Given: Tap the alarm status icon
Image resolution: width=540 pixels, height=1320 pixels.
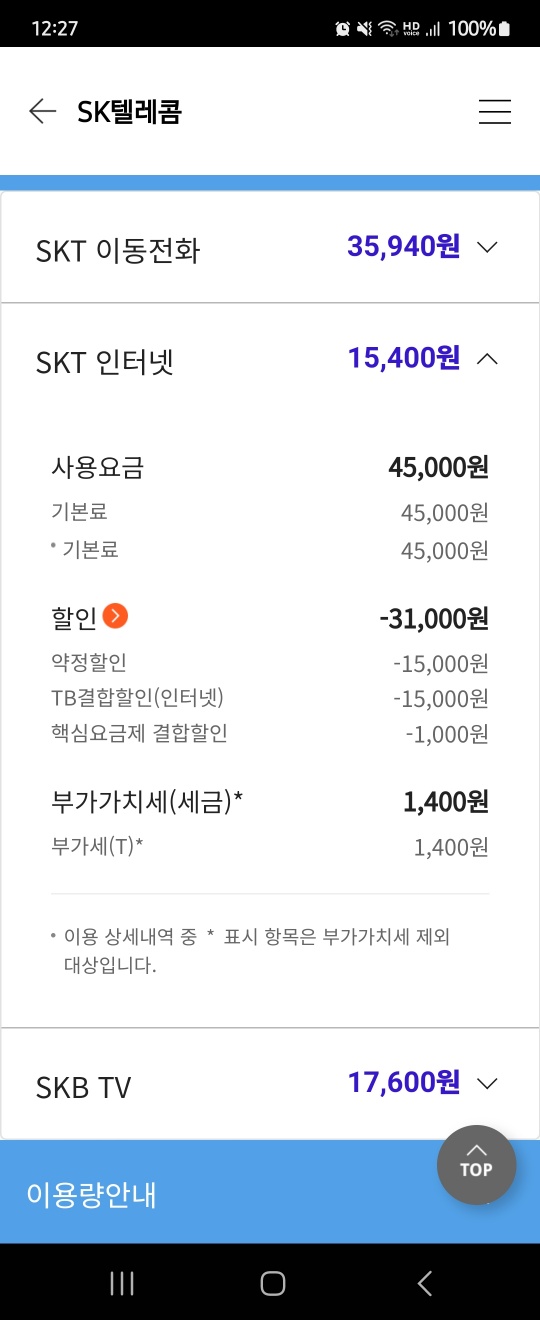Looking at the screenshot, I should pos(343,29).
